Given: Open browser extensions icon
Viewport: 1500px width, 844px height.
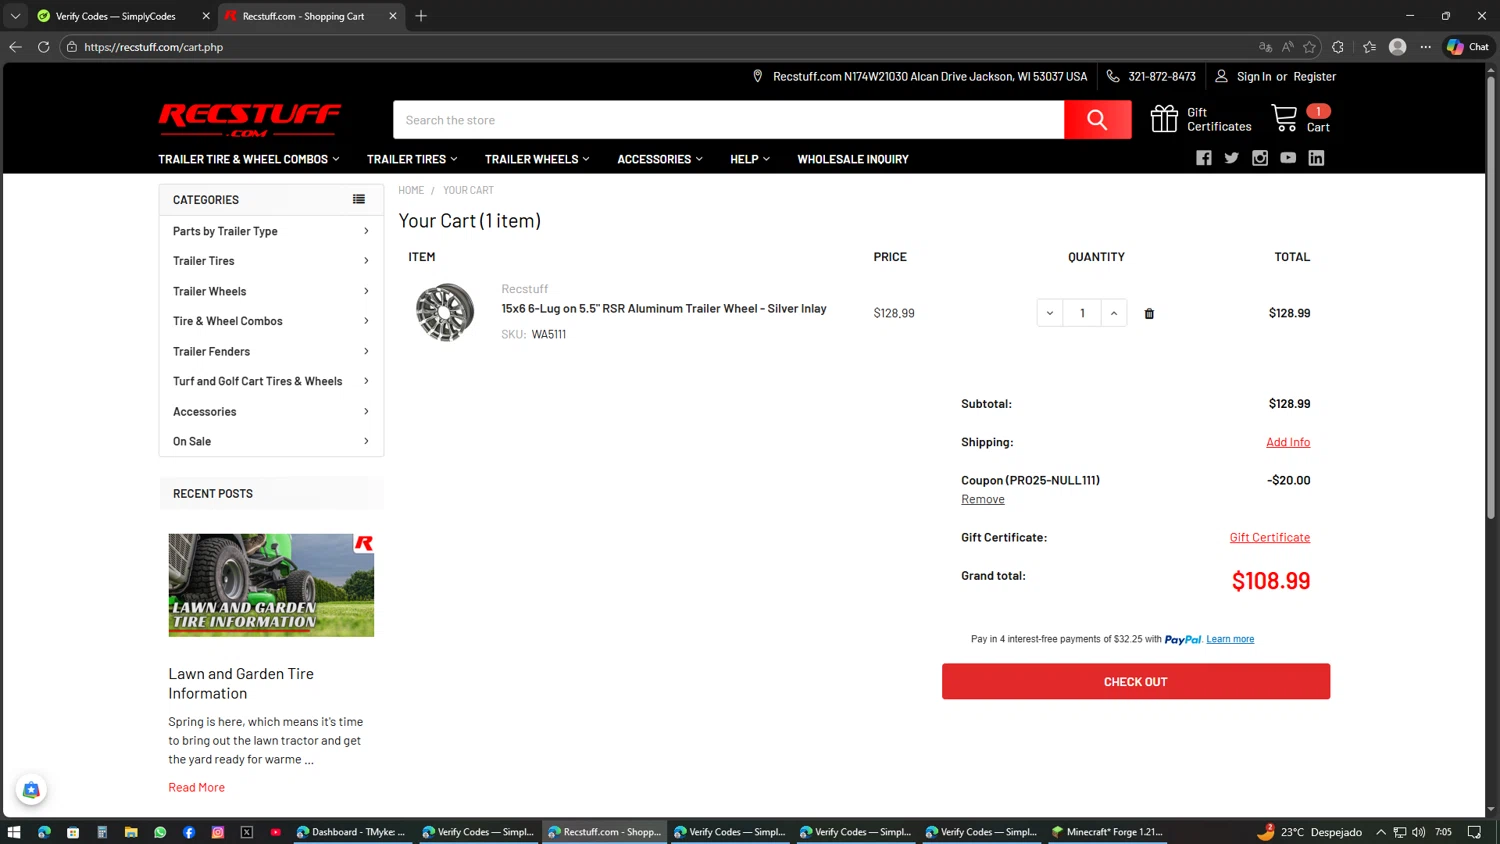Looking at the screenshot, I should [1338, 47].
